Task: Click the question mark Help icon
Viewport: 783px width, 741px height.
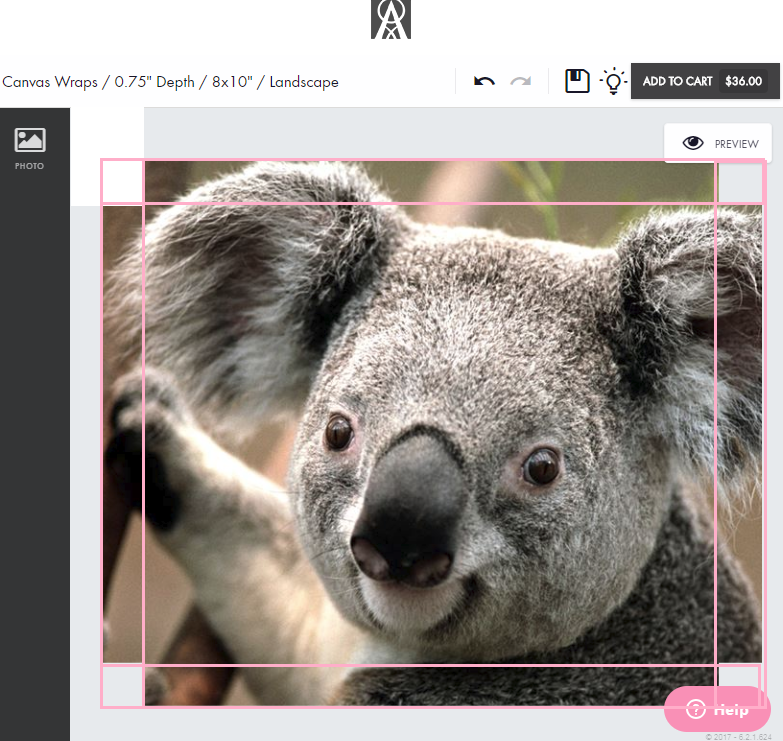Action: click(x=696, y=710)
